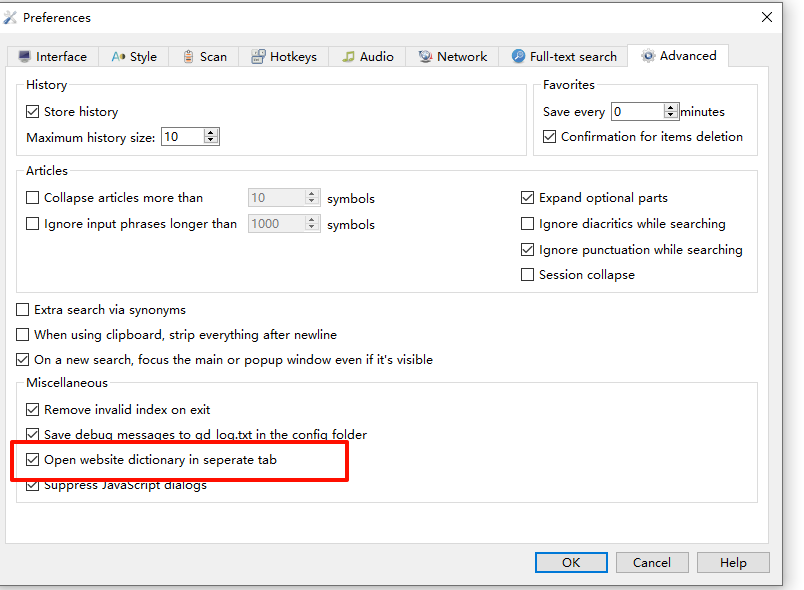Click the Maximum history size input field

pos(181,137)
